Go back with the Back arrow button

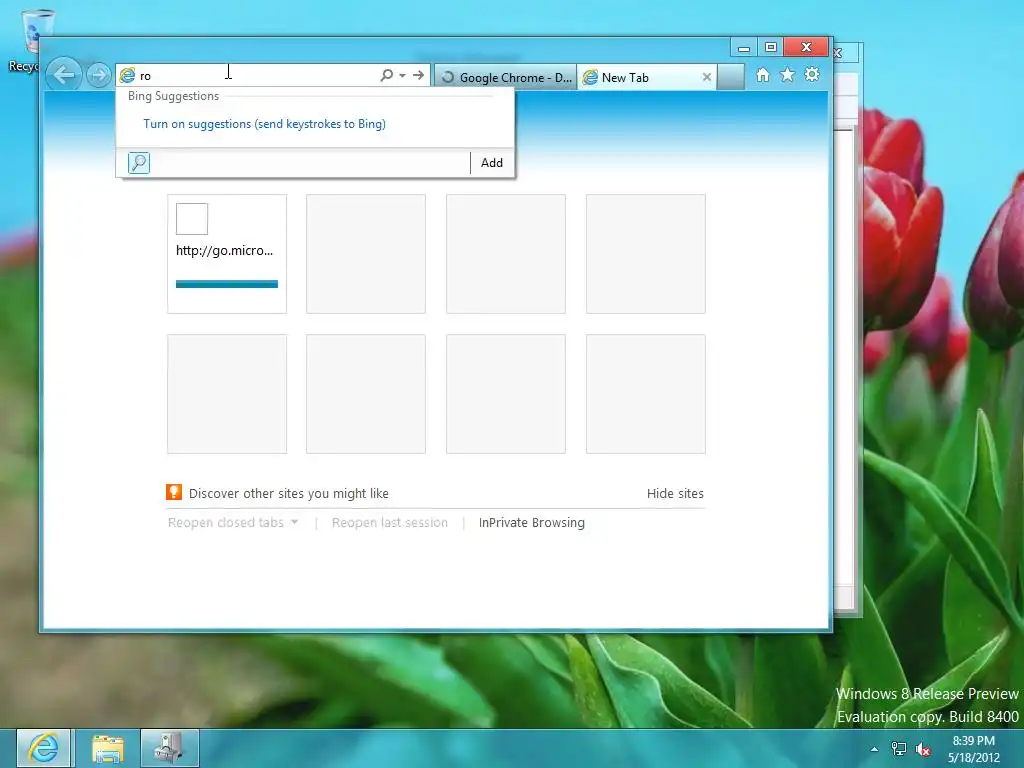coord(64,75)
